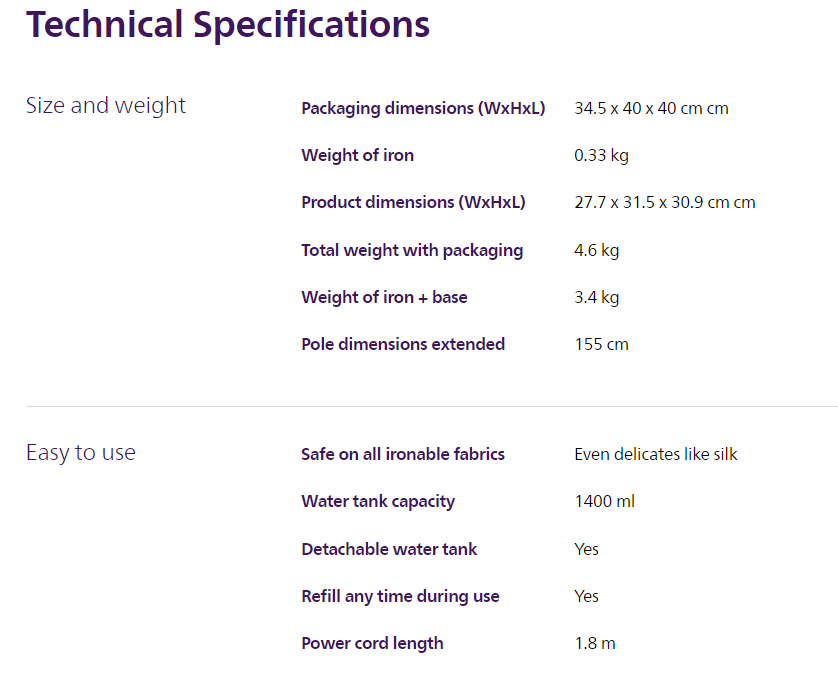
Task: Click the Size and weight section title
Action: 106,105
